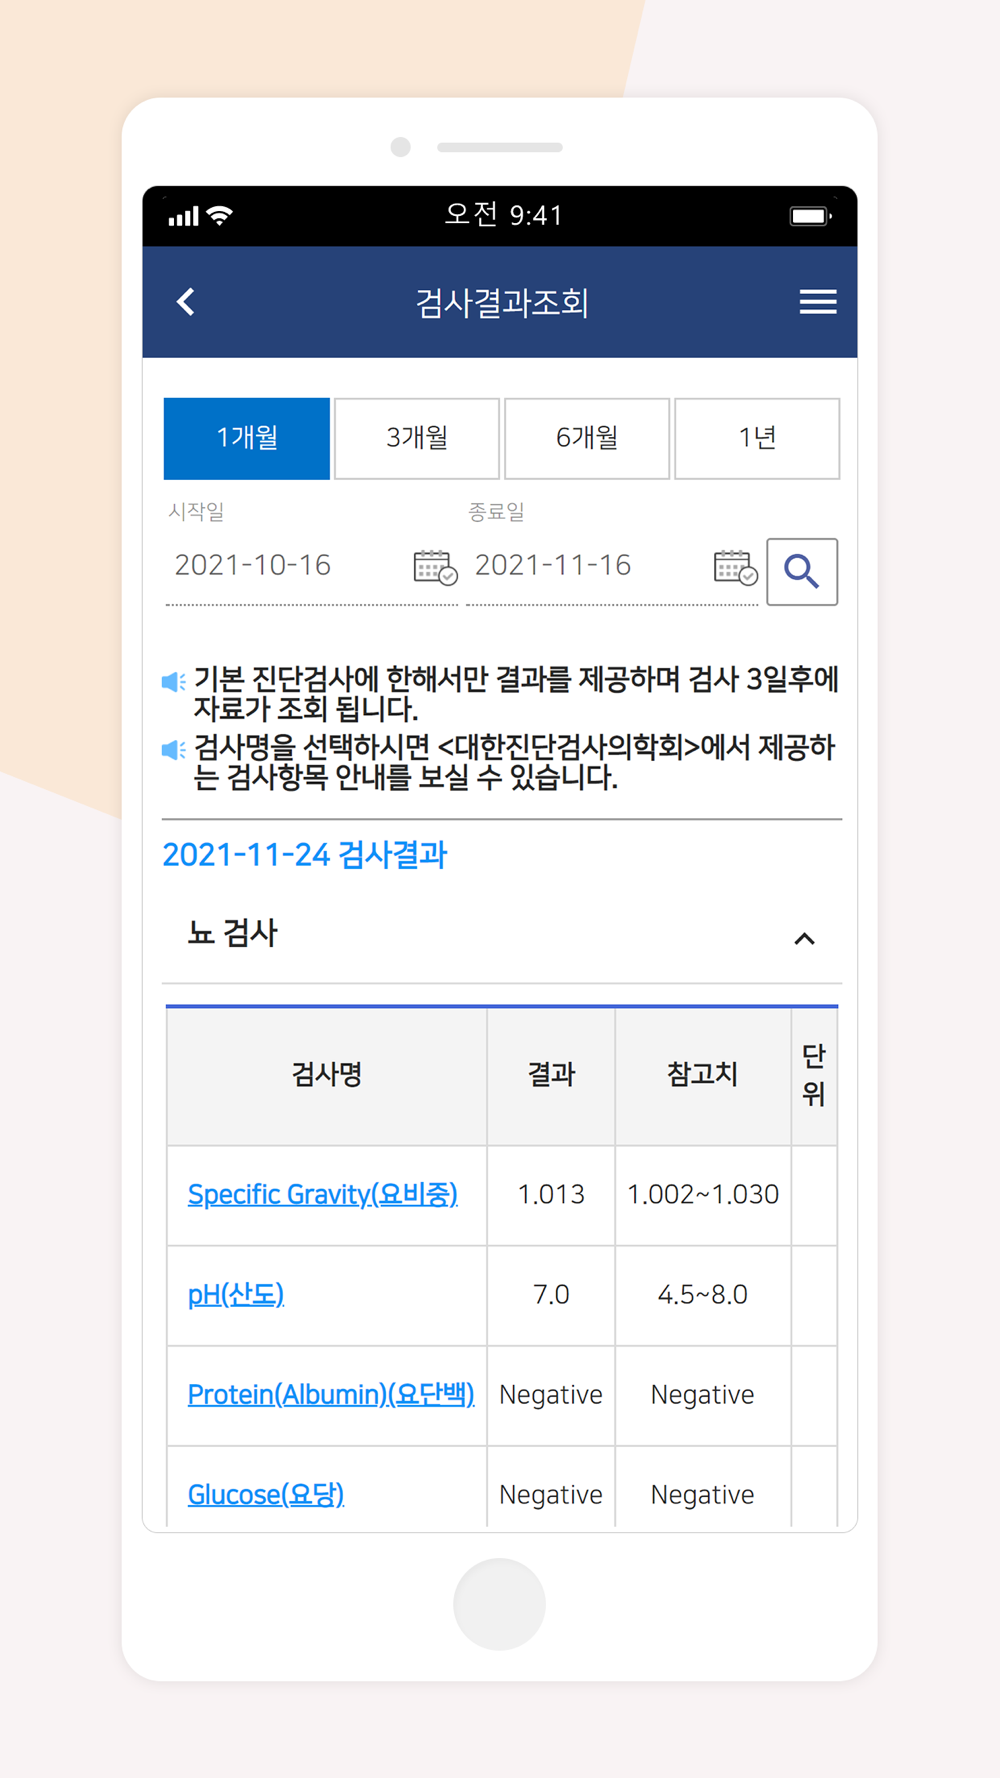The image size is (1000, 1778).
Task: Select the 1개월 period tab
Action: click(247, 439)
